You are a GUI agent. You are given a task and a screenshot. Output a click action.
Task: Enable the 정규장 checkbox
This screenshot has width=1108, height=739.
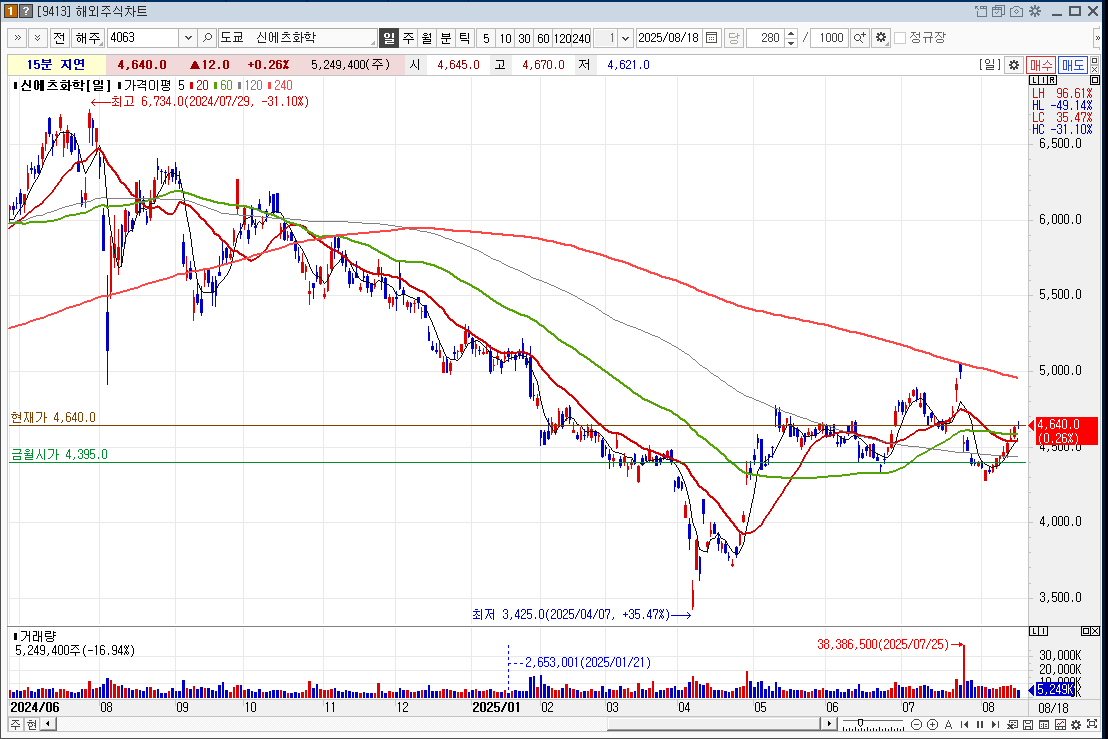[900, 38]
